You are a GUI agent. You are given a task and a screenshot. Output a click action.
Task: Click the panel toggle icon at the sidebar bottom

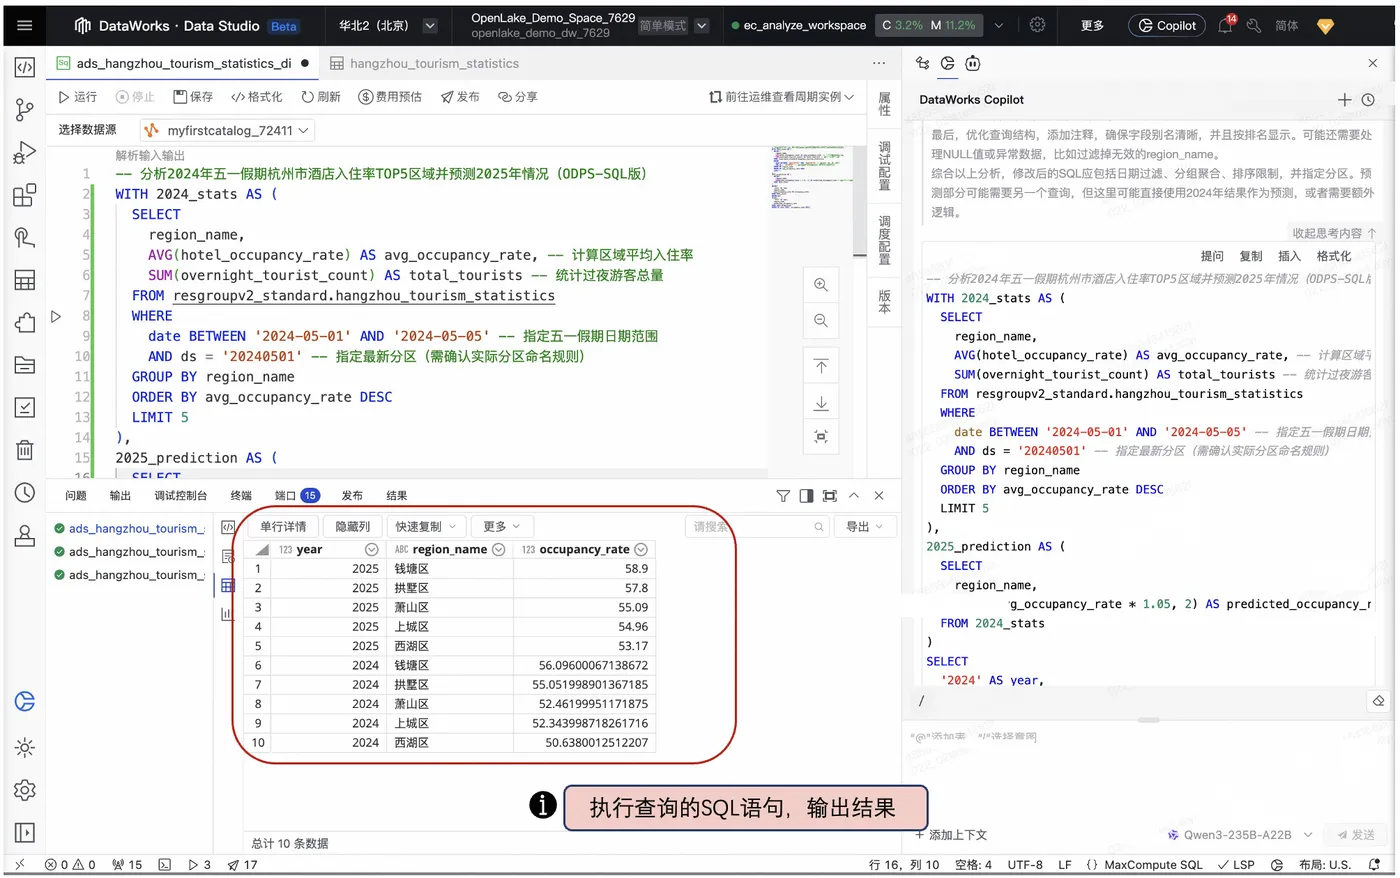(x=25, y=832)
